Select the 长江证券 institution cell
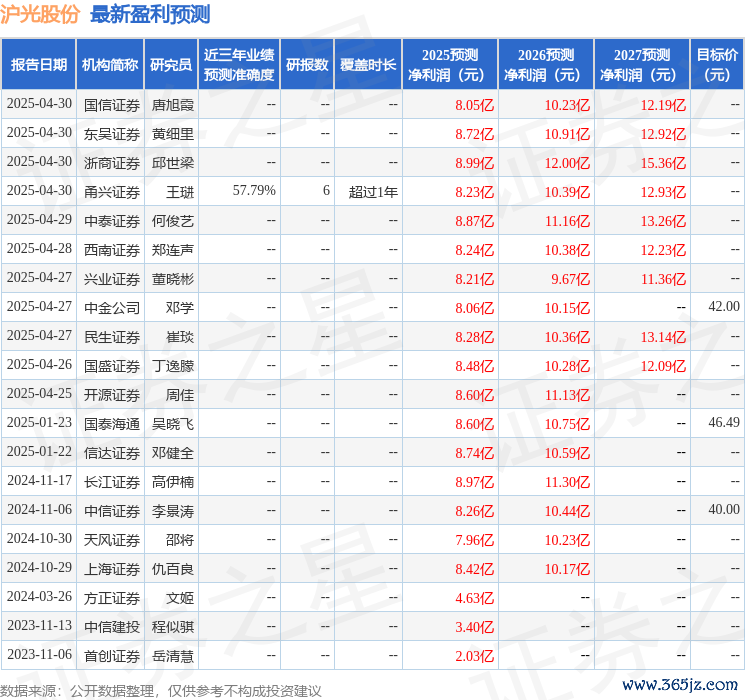Screen dimensions: 745x700 (112, 482)
